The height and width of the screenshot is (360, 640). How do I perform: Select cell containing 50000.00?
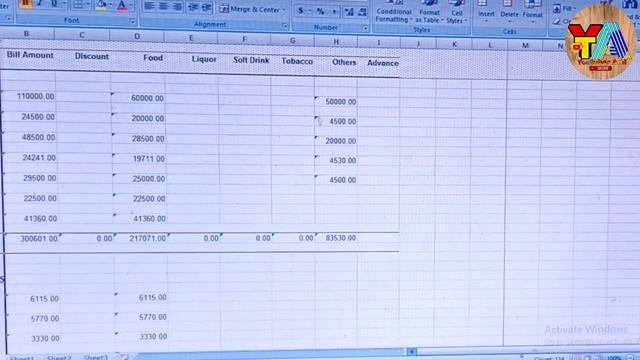[x=336, y=102]
